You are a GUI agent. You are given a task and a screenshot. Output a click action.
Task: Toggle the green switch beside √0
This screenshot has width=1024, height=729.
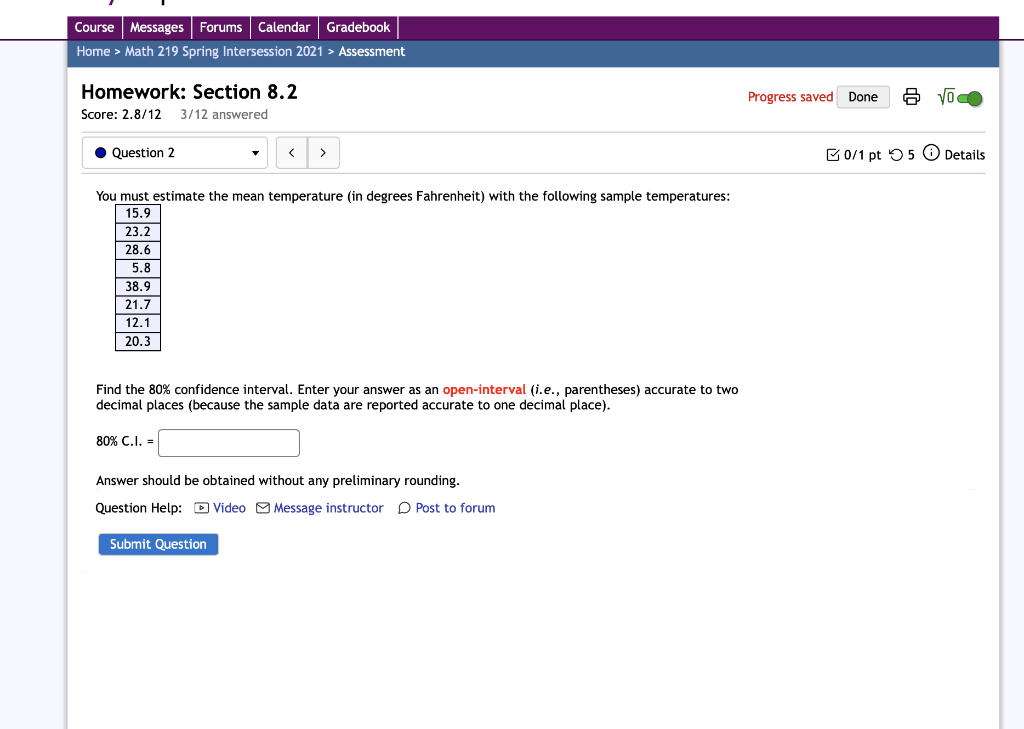point(968,96)
